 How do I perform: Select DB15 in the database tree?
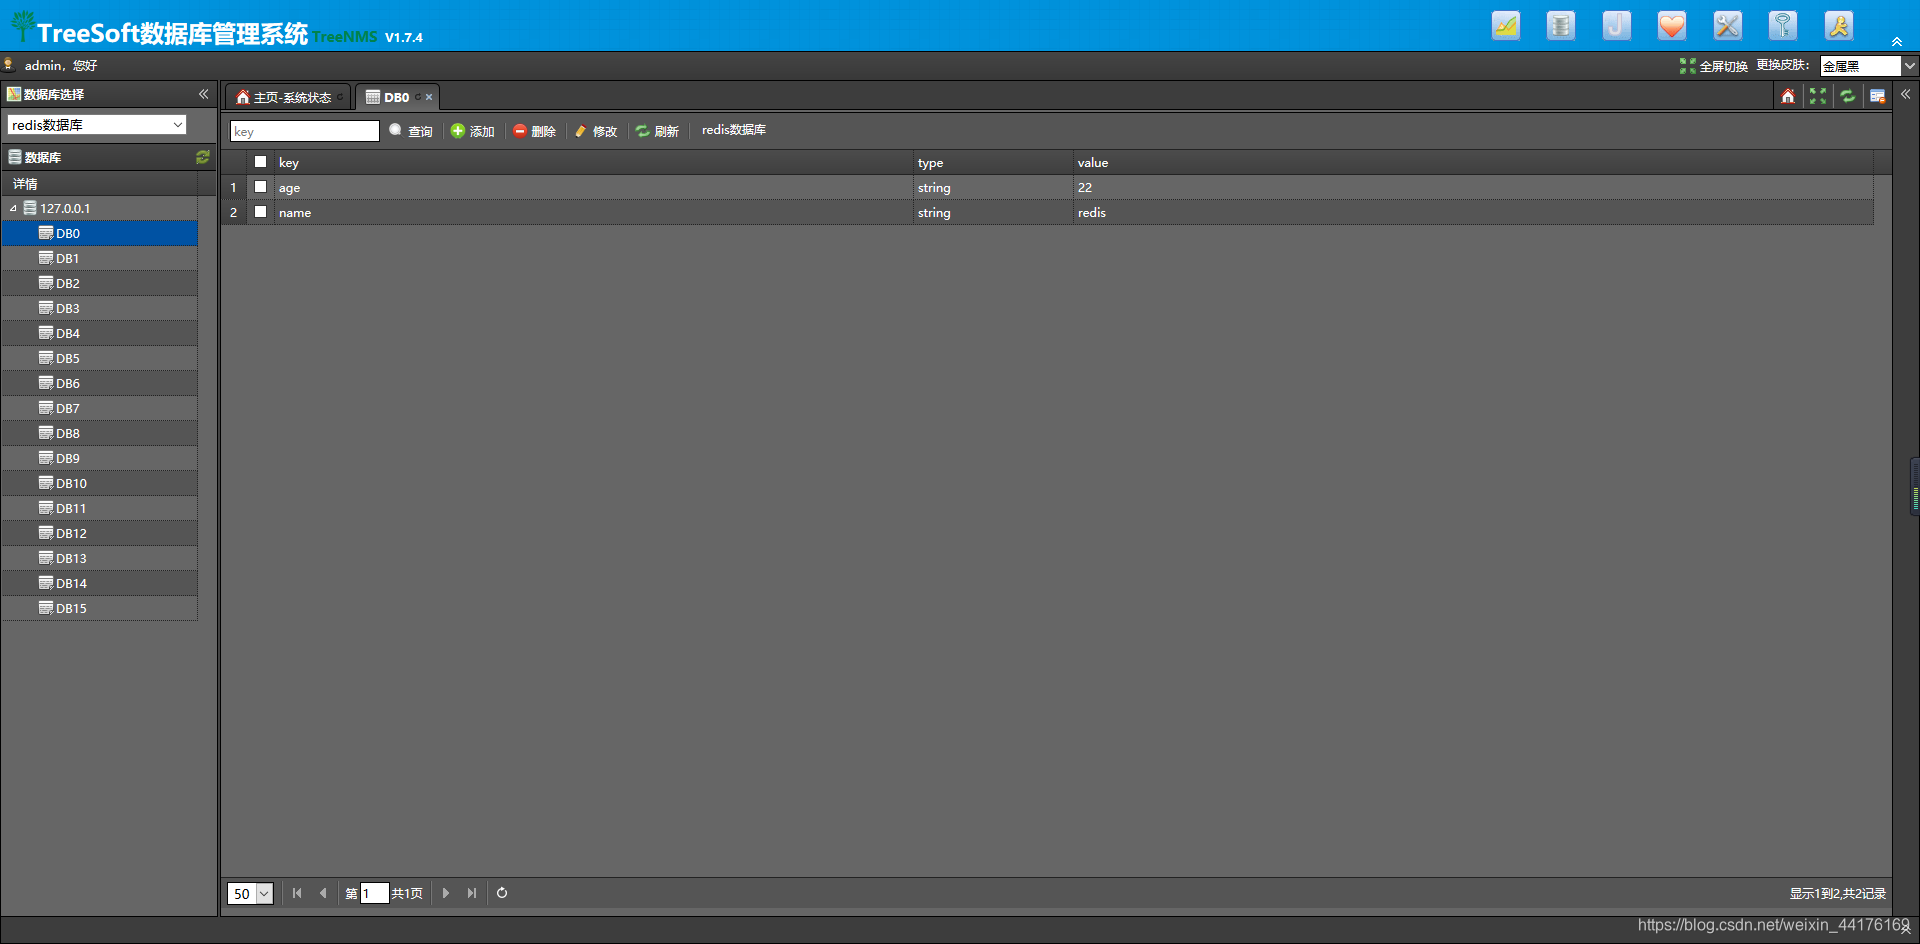99,608
